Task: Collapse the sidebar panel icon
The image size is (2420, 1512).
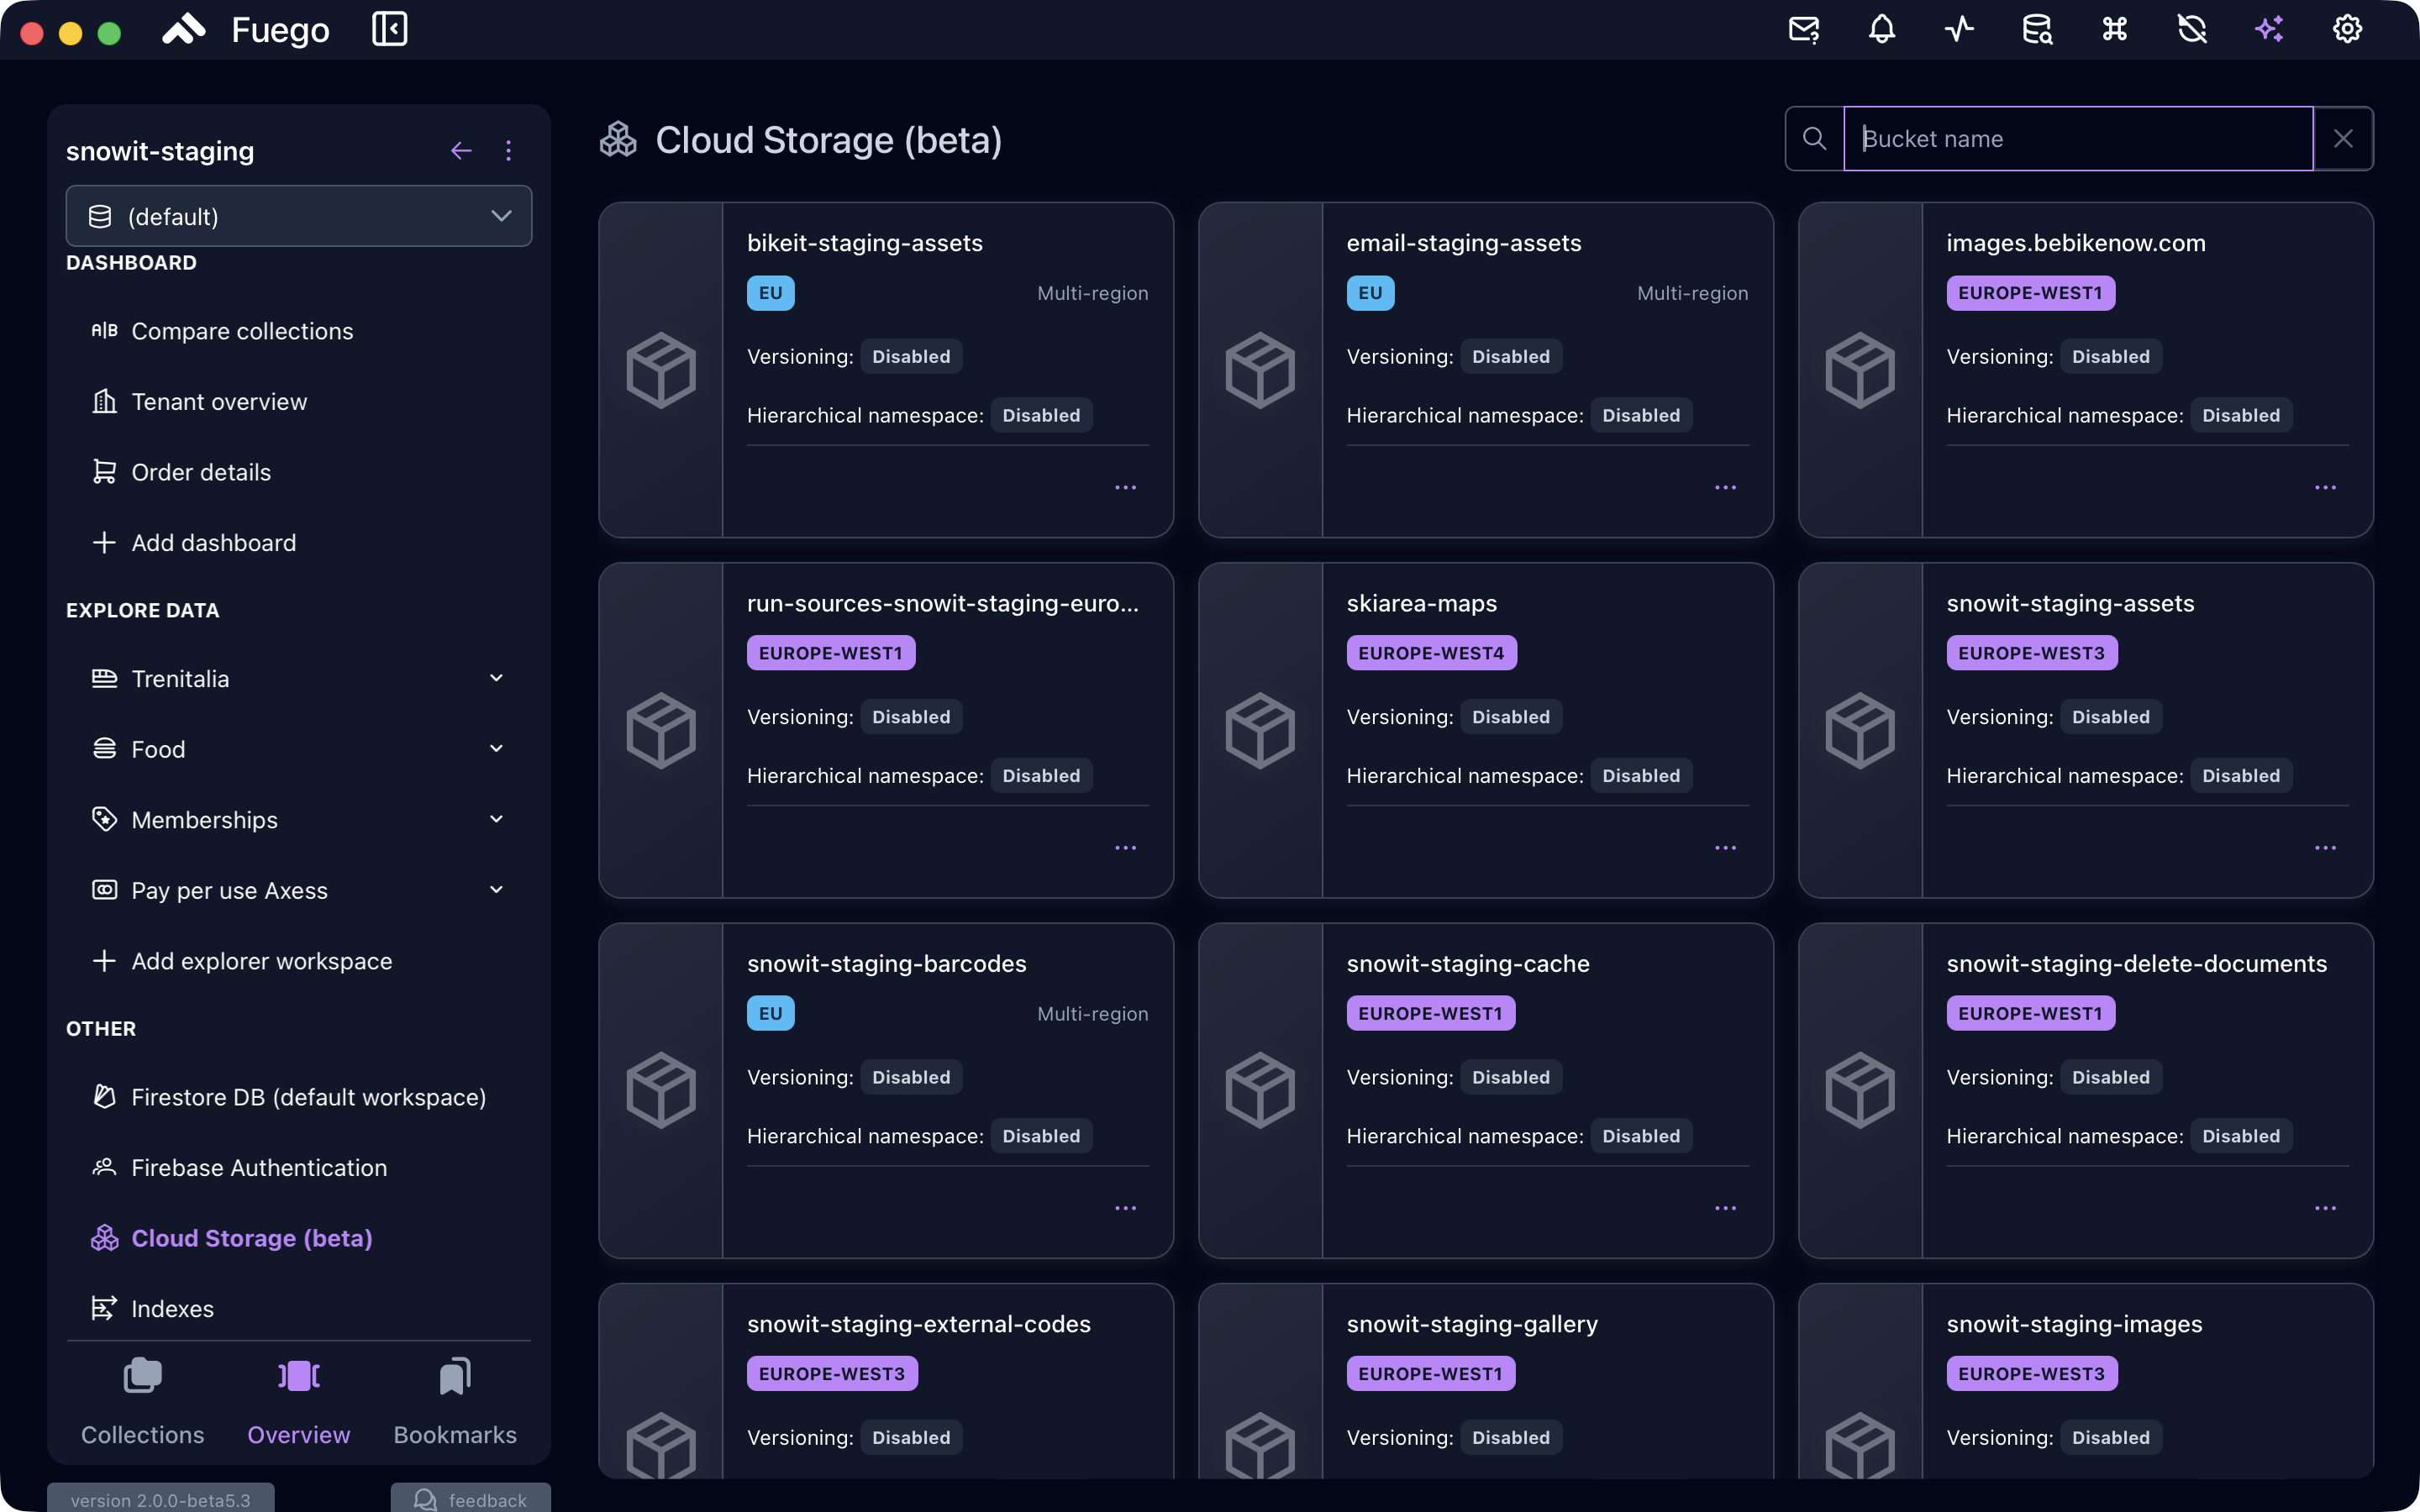Action: pyautogui.click(x=389, y=29)
